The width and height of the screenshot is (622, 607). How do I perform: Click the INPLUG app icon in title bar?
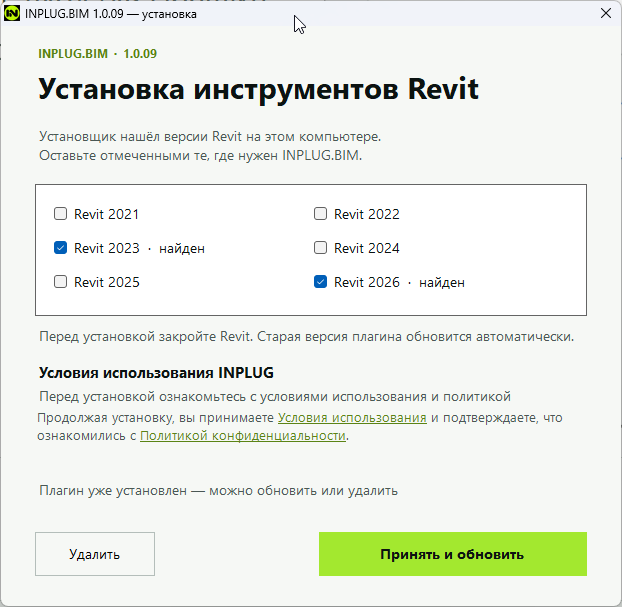pyautogui.click(x=12, y=13)
